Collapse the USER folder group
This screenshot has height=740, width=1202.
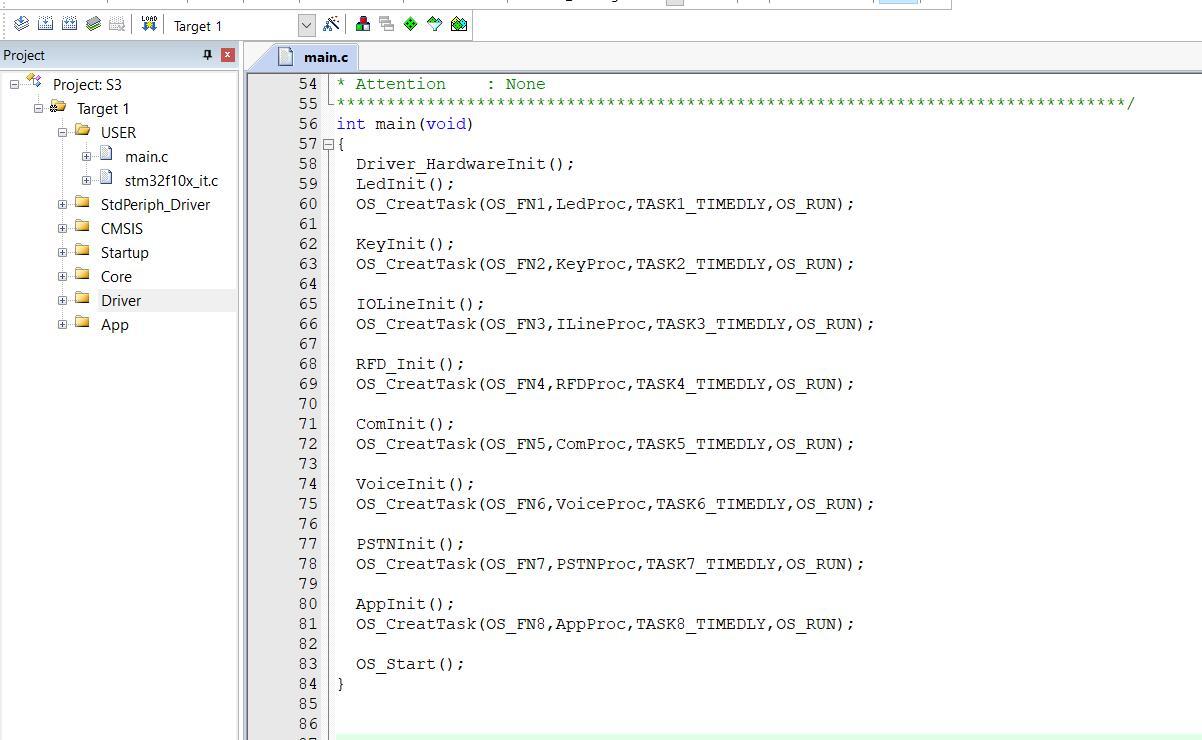pyautogui.click(x=62, y=132)
